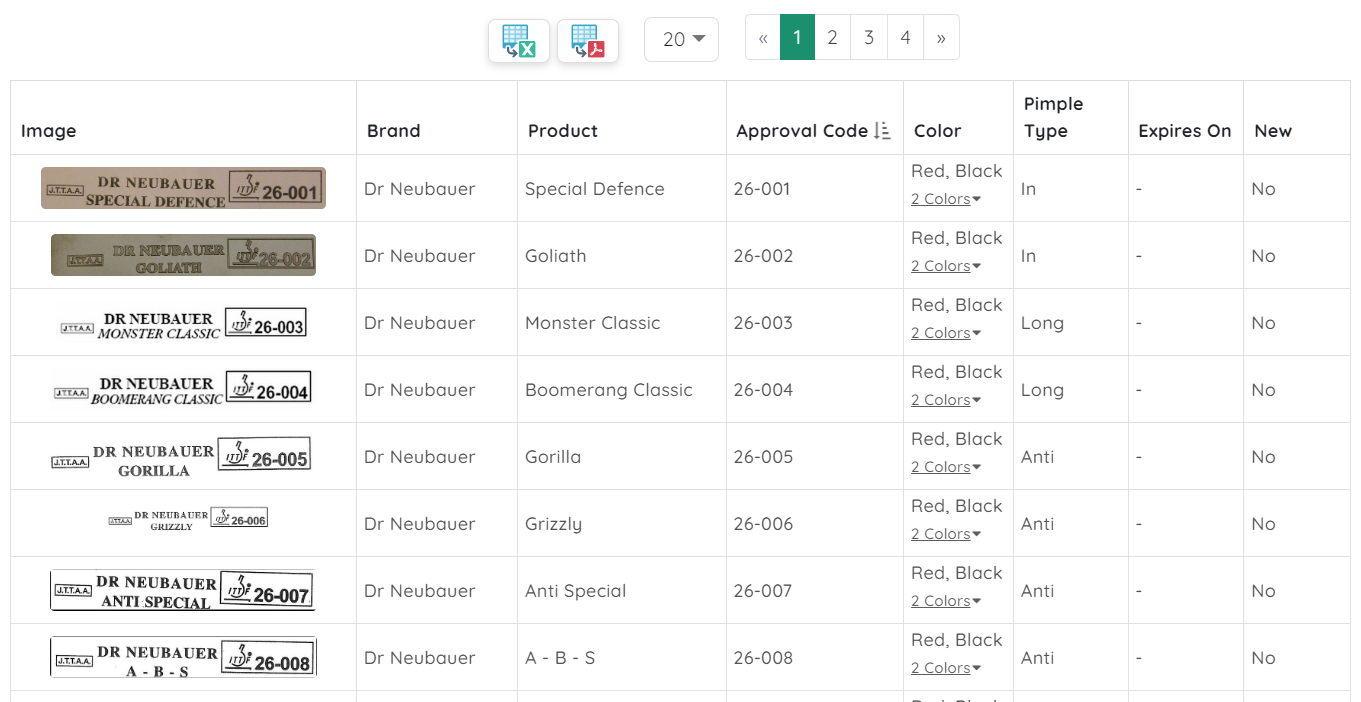This screenshot has width=1361, height=702.
Task: Go to page 3
Action: pyautogui.click(x=869, y=38)
